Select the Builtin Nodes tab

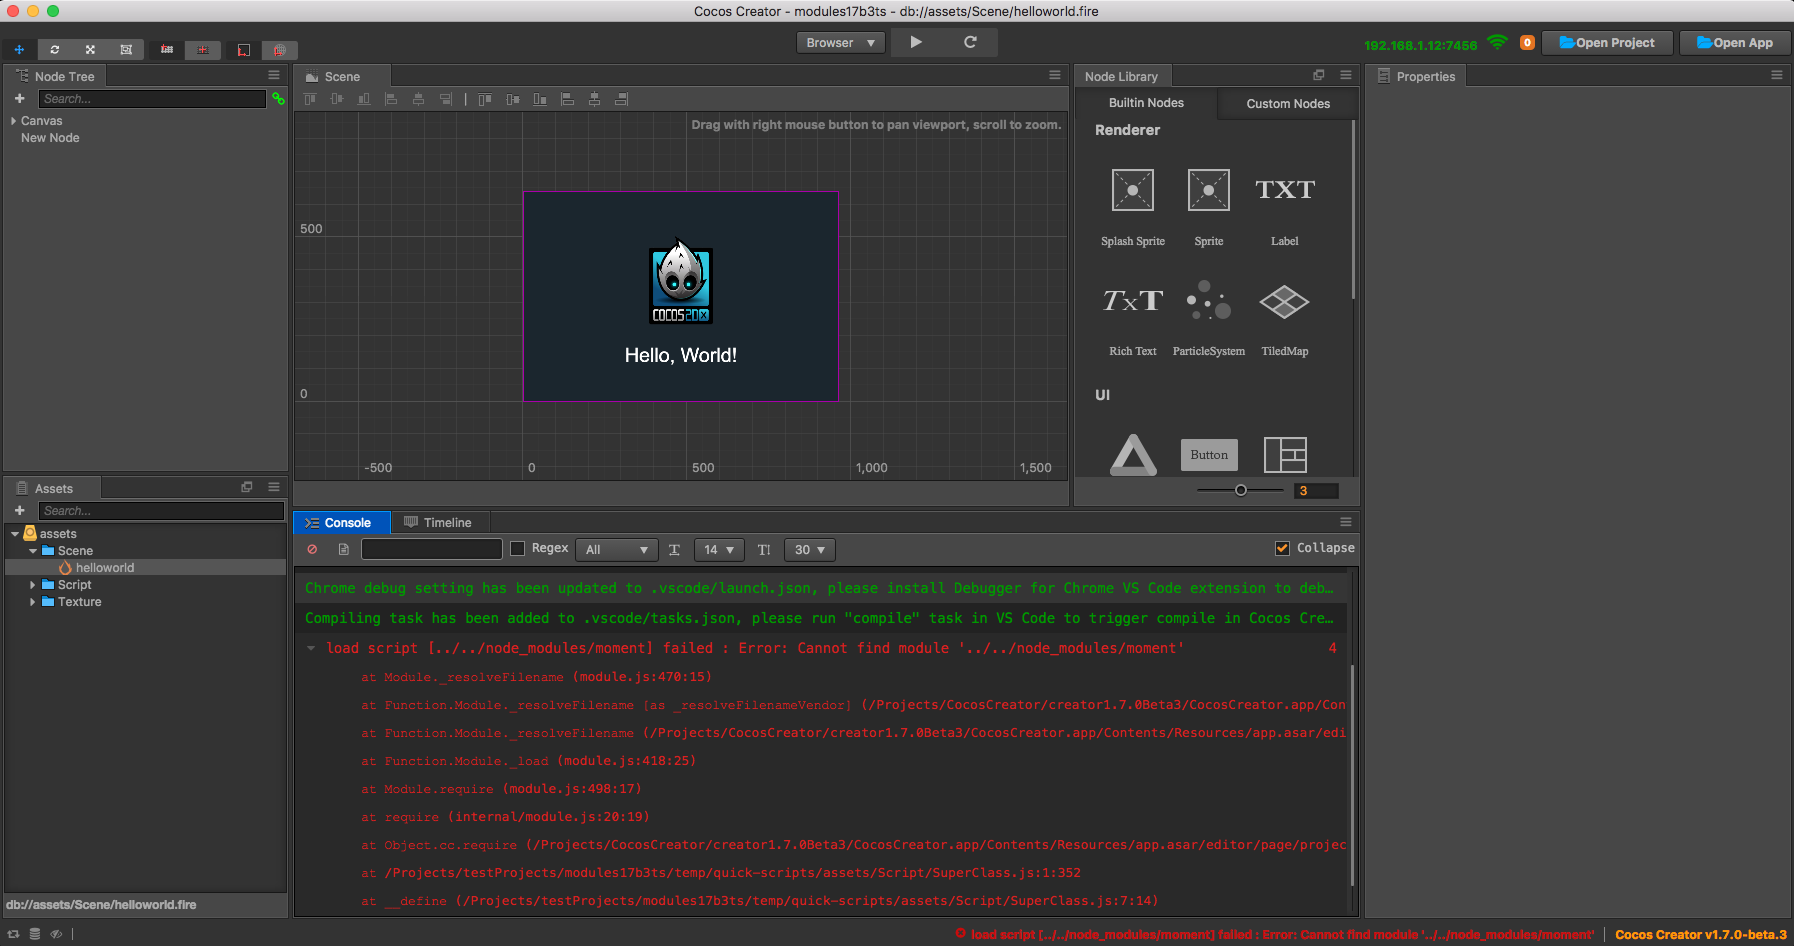pos(1146,103)
